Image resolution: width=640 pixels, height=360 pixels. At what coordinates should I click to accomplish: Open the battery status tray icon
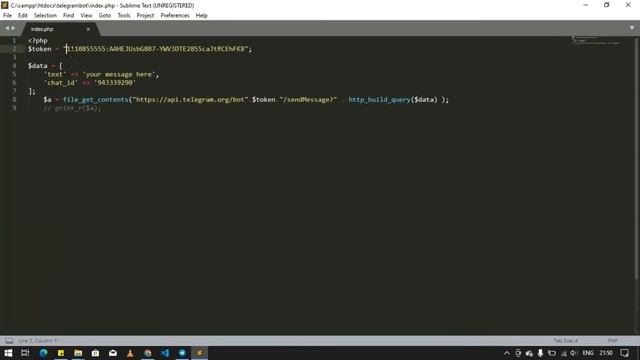point(552,353)
